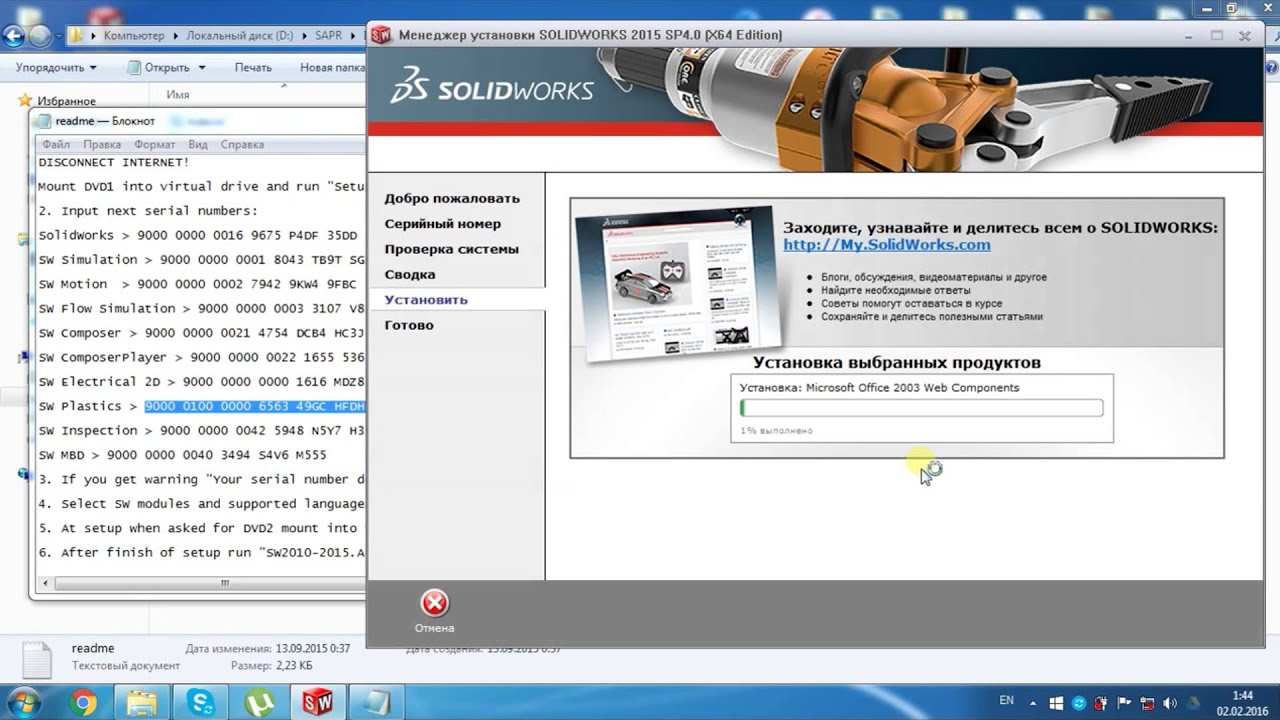Click the SolidWorks installer taskbar icon

coord(318,703)
